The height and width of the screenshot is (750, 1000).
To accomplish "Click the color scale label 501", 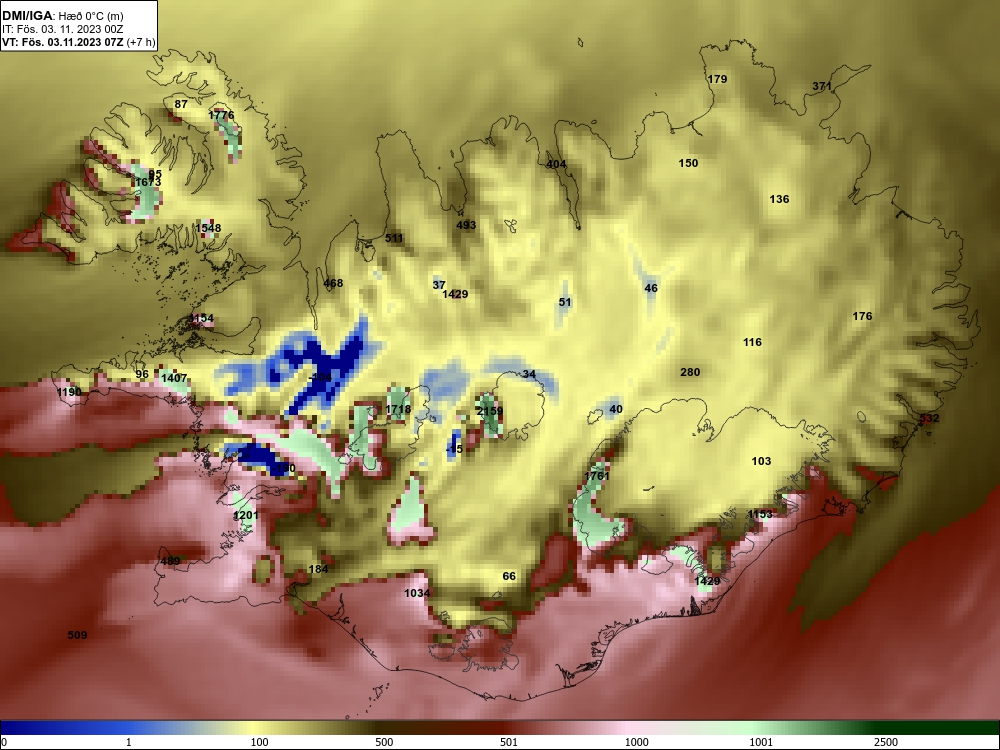I will 509,742.
